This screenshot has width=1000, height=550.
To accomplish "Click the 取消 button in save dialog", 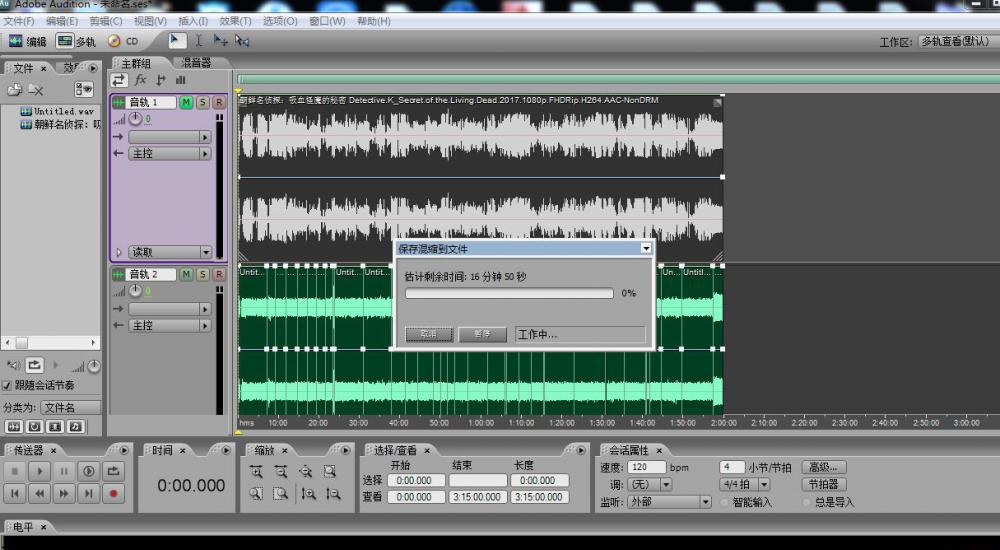I will pos(429,334).
